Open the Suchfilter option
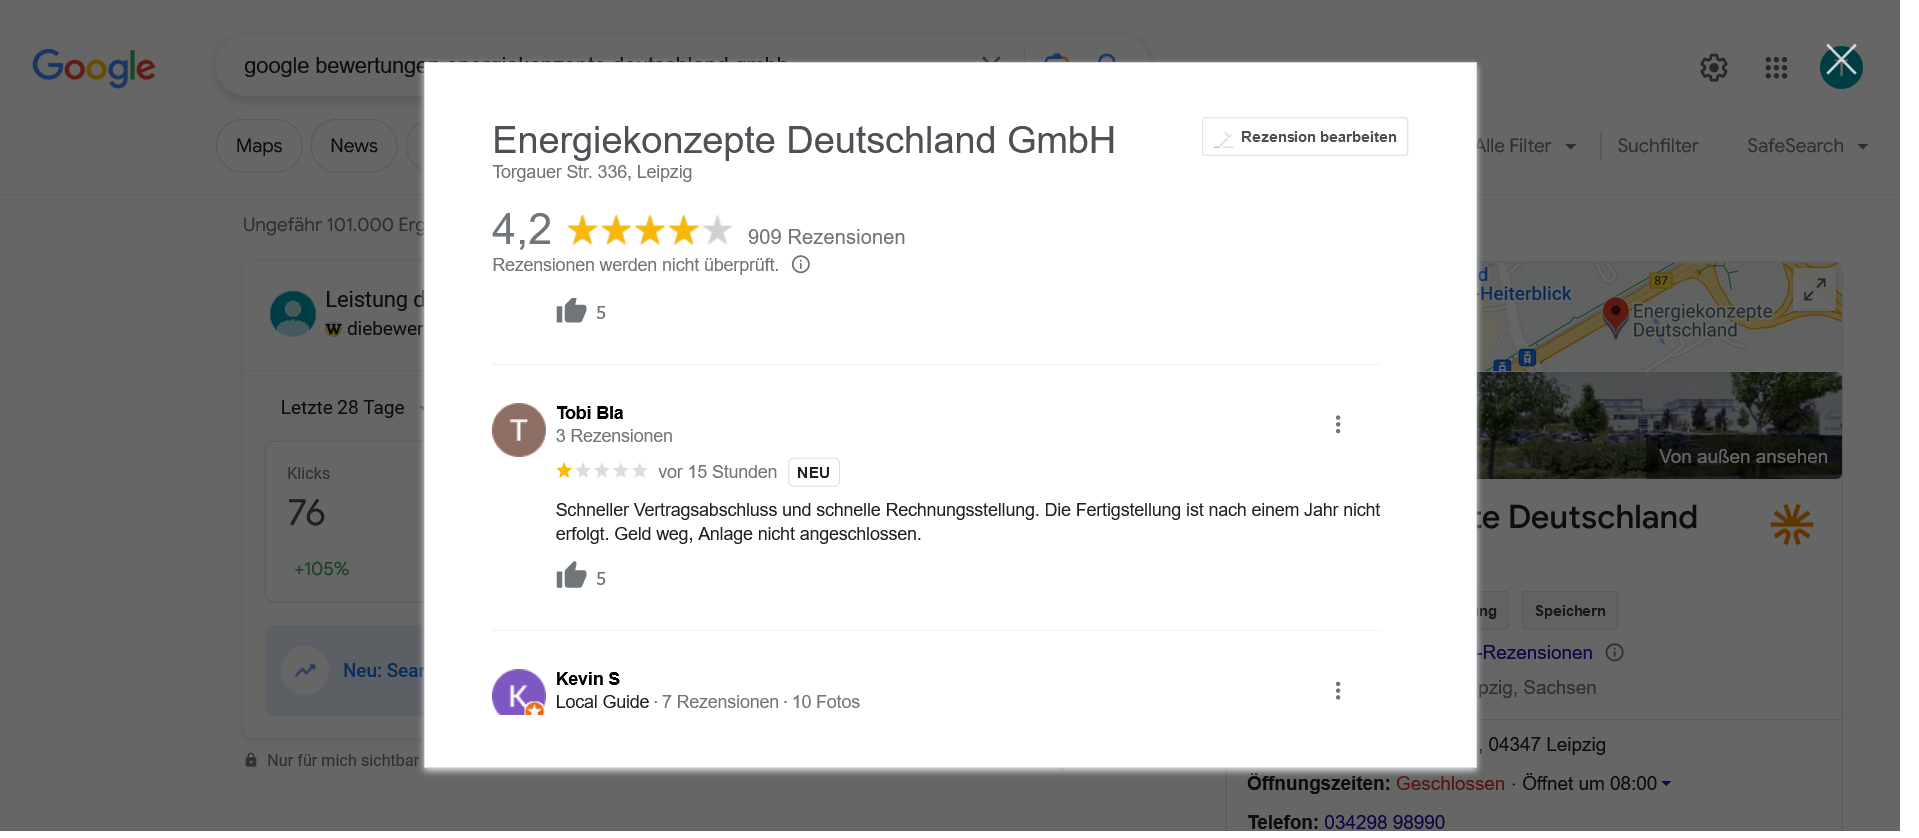The width and height of the screenshot is (1919, 838). 1657,146
